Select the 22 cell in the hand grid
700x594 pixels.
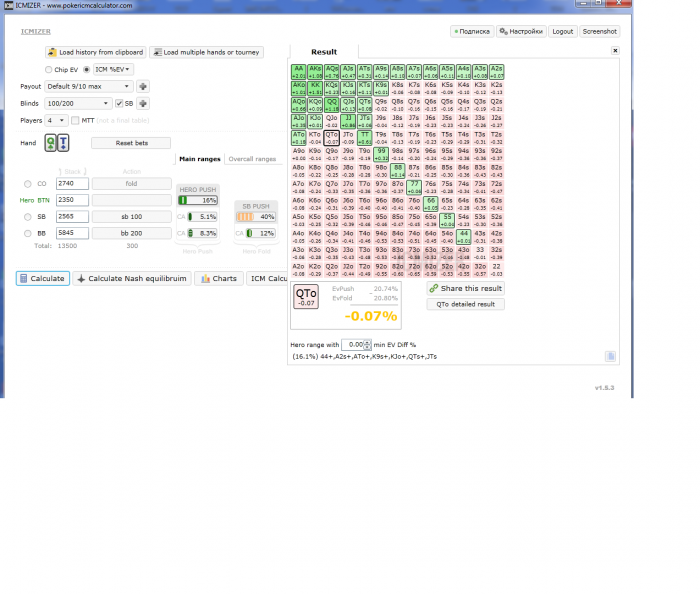click(496, 270)
